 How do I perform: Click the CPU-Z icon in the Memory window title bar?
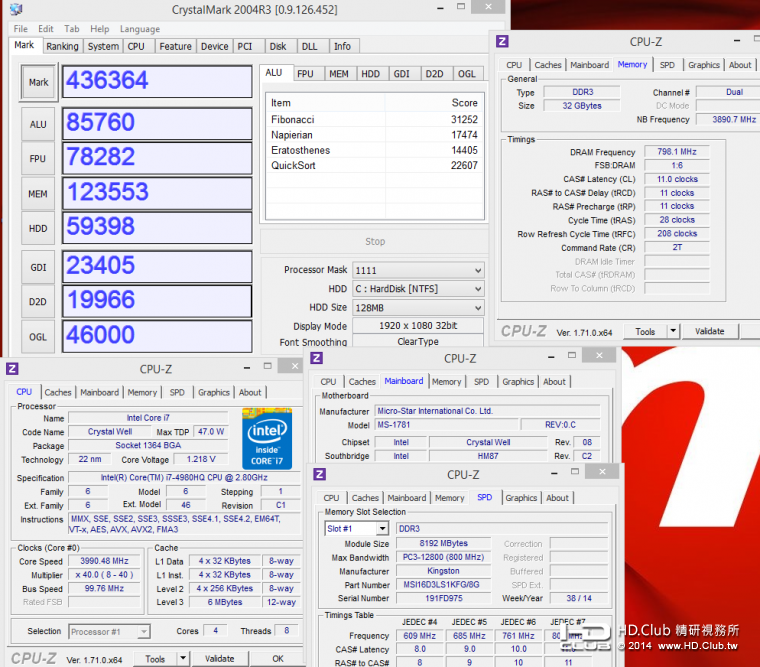[502, 42]
